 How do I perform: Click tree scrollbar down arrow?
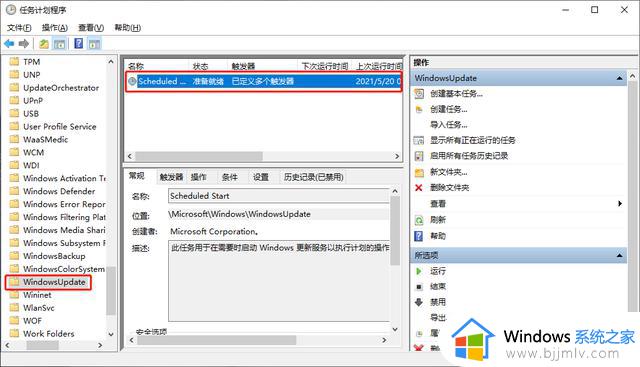click(x=111, y=334)
